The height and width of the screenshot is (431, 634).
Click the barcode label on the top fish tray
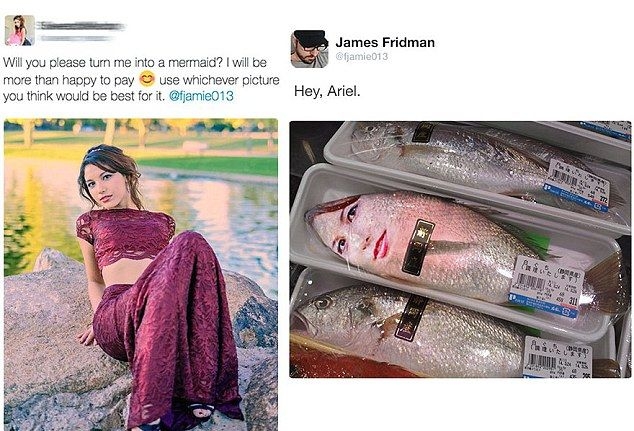tap(577, 185)
